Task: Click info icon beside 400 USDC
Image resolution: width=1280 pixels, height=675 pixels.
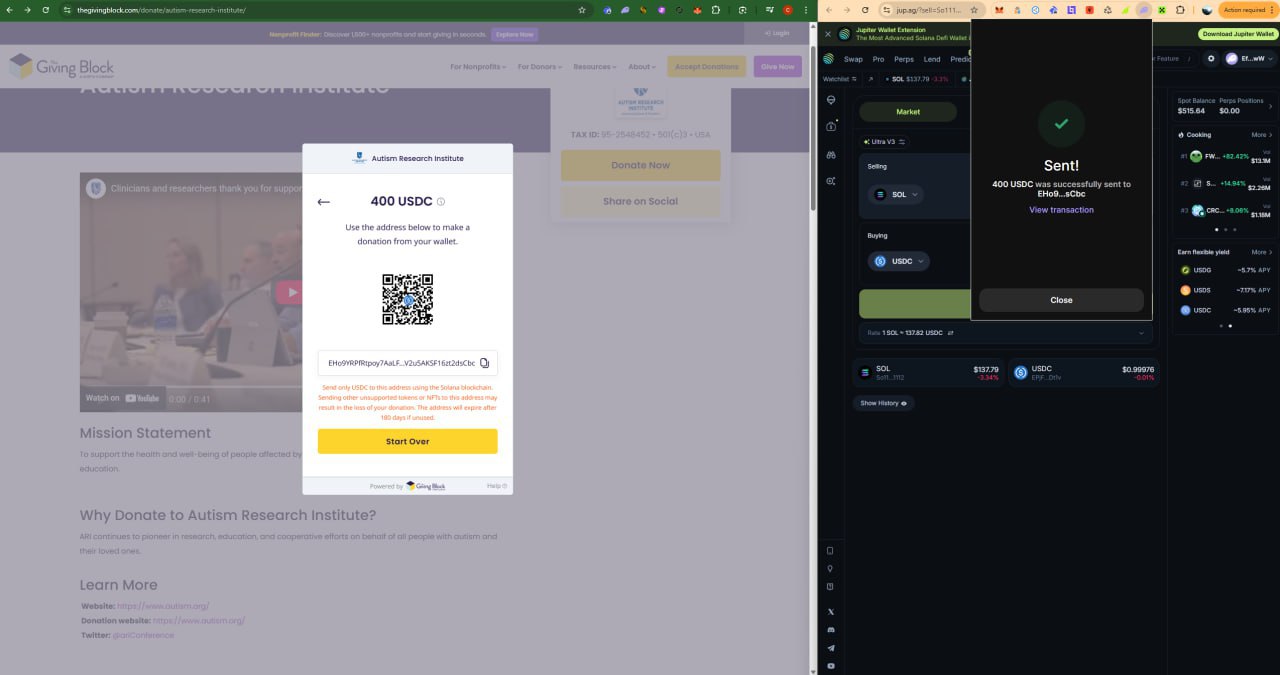Action: (441, 202)
